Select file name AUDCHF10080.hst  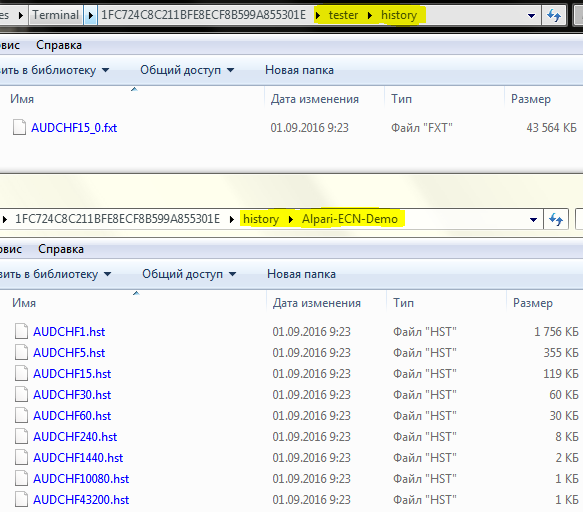[x=81, y=479]
